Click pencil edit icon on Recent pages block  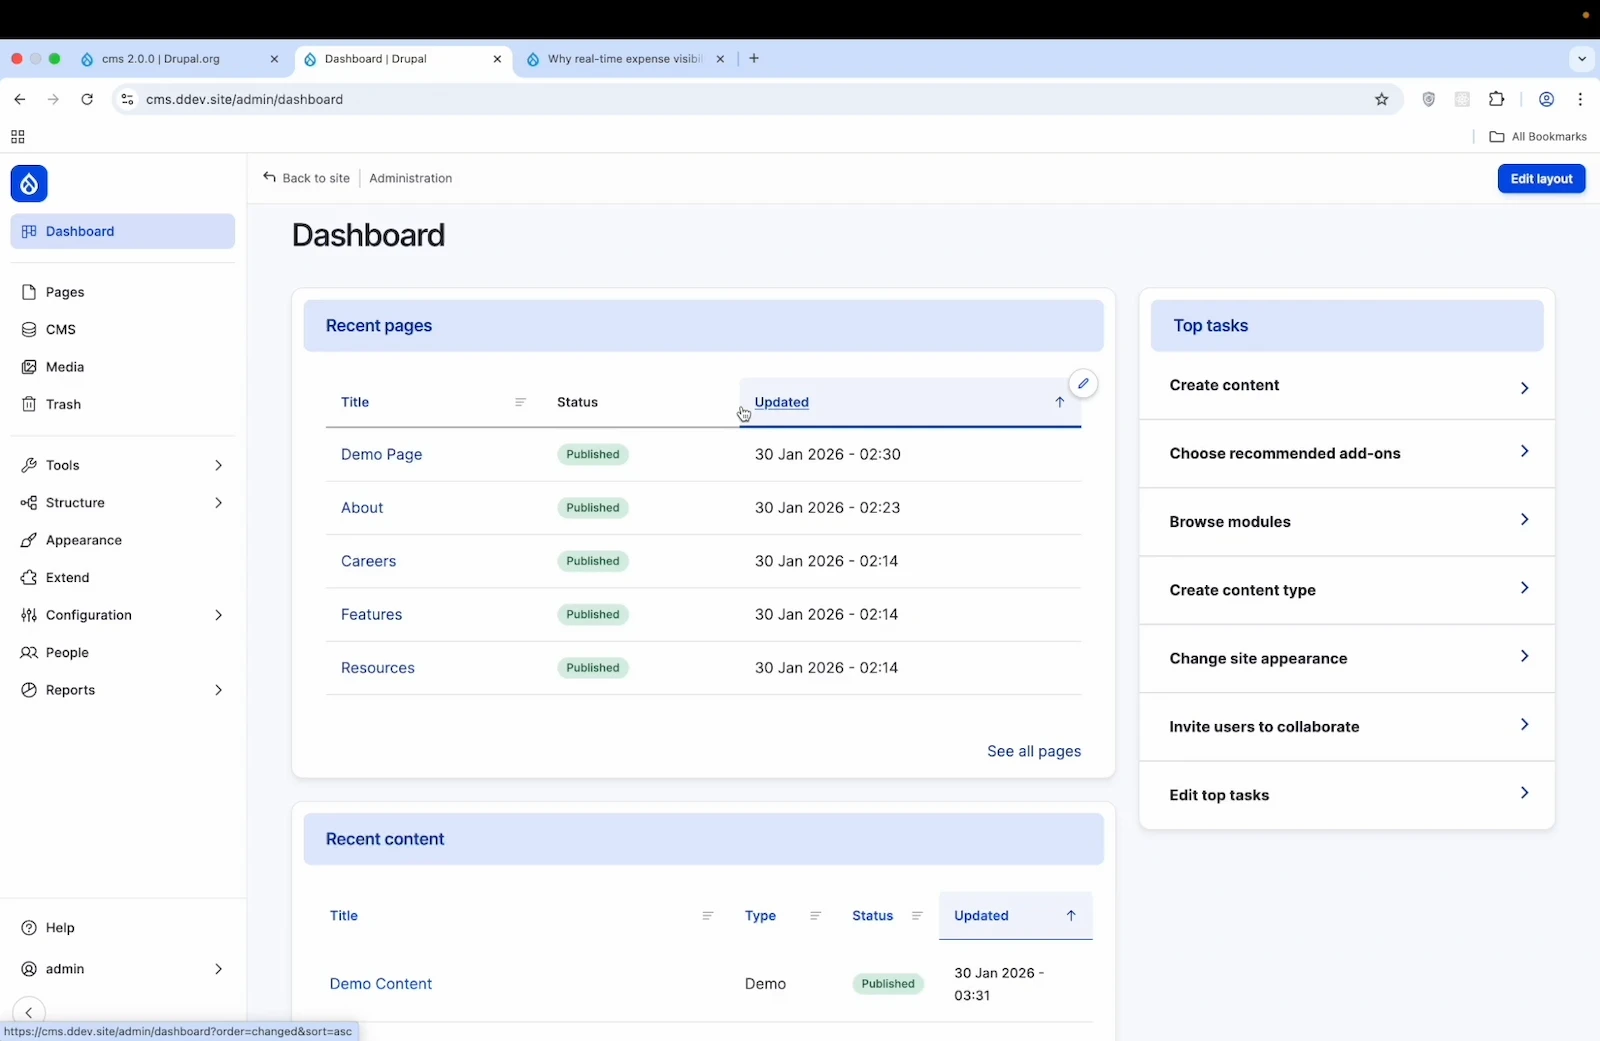coord(1083,384)
